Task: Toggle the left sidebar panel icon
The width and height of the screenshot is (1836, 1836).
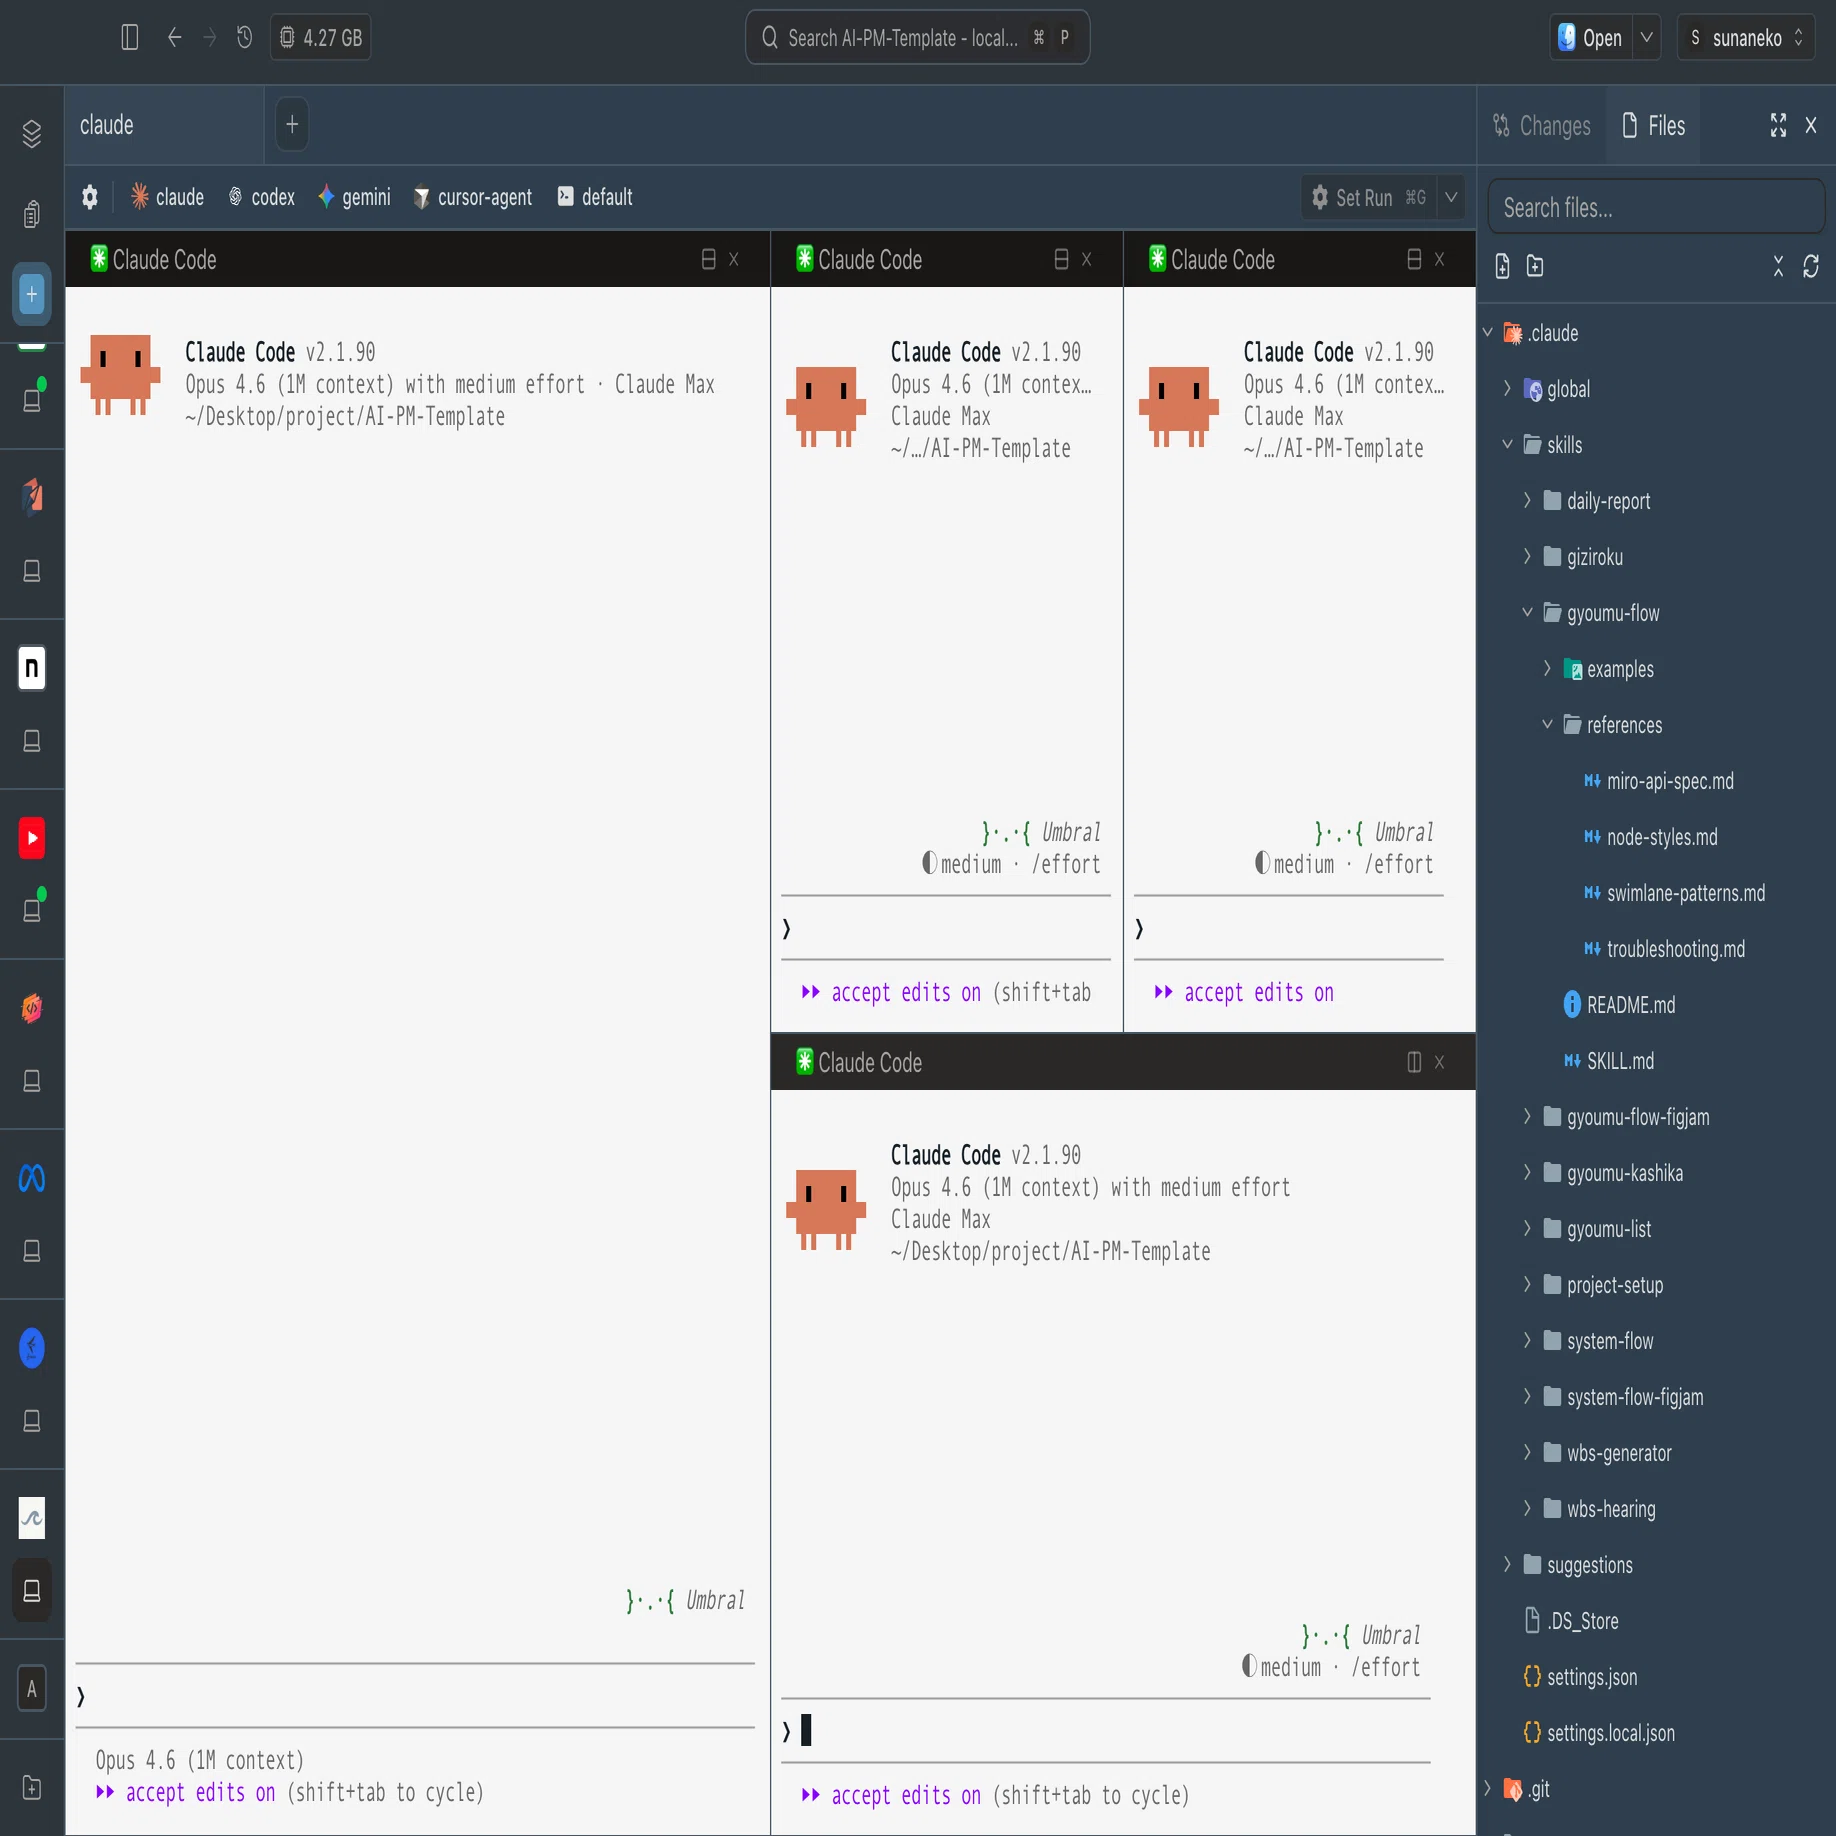Action: (129, 38)
